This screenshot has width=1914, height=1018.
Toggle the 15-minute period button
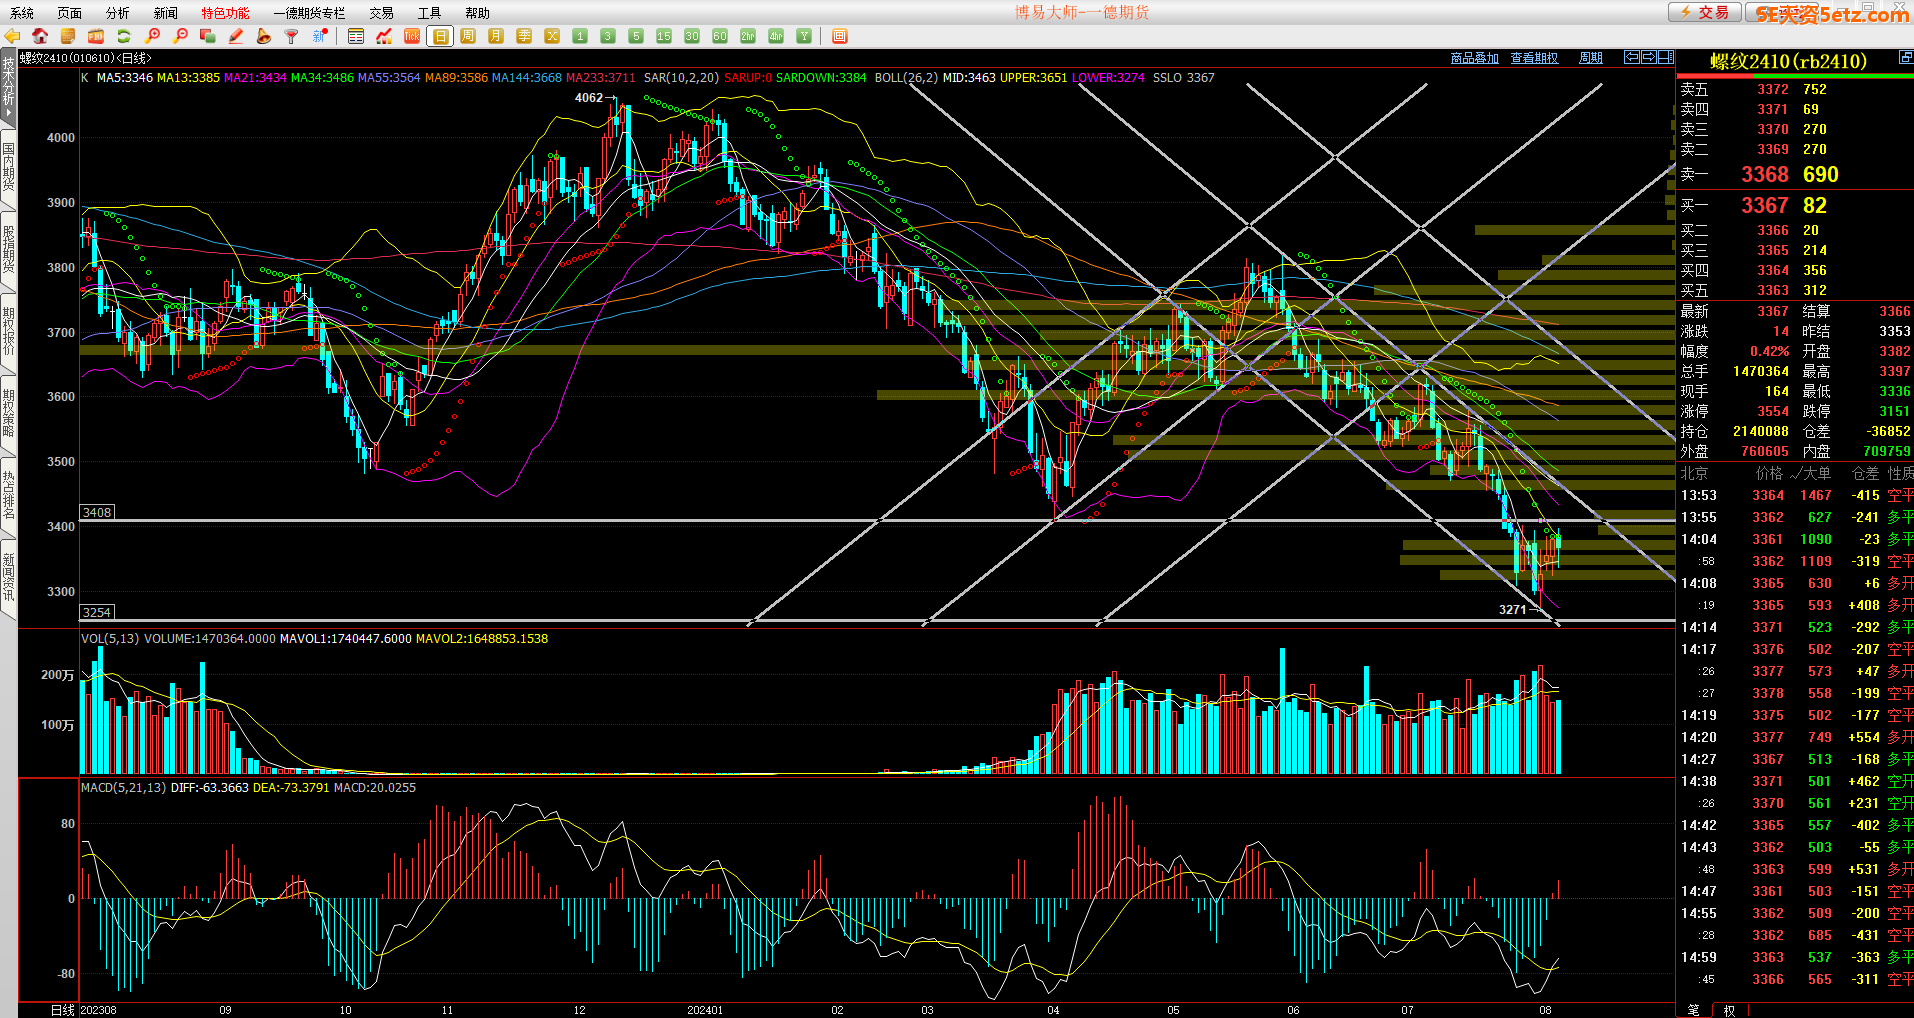[664, 36]
